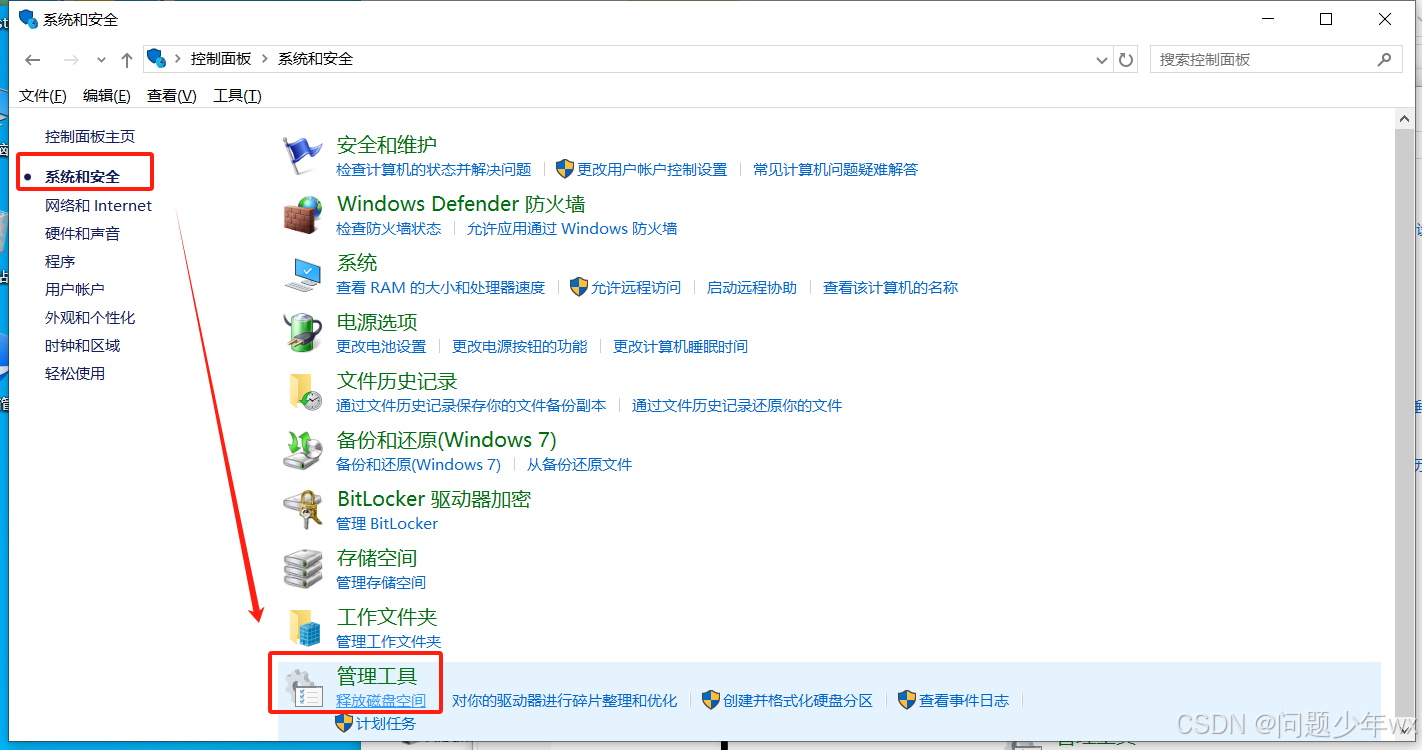Open 启动远程协助 link
Viewport: 1422px width, 750px height.
pos(752,288)
